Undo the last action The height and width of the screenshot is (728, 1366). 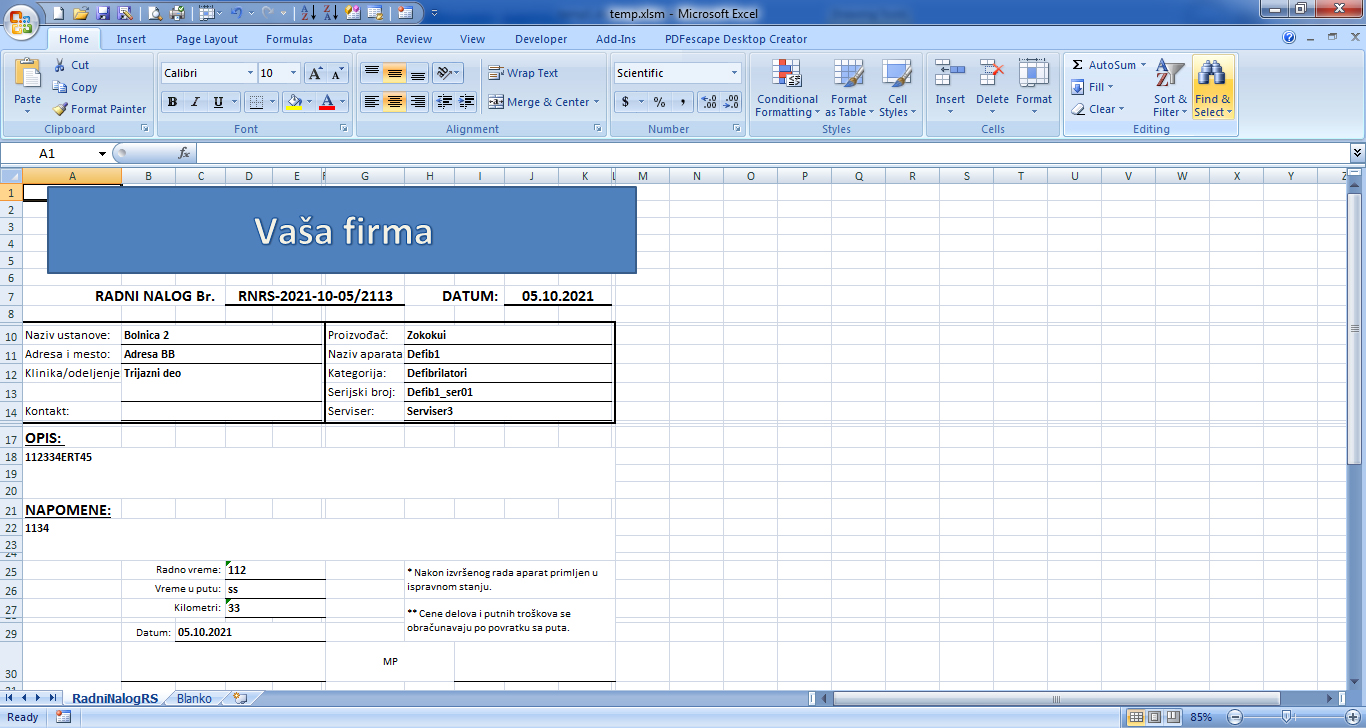pos(237,13)
